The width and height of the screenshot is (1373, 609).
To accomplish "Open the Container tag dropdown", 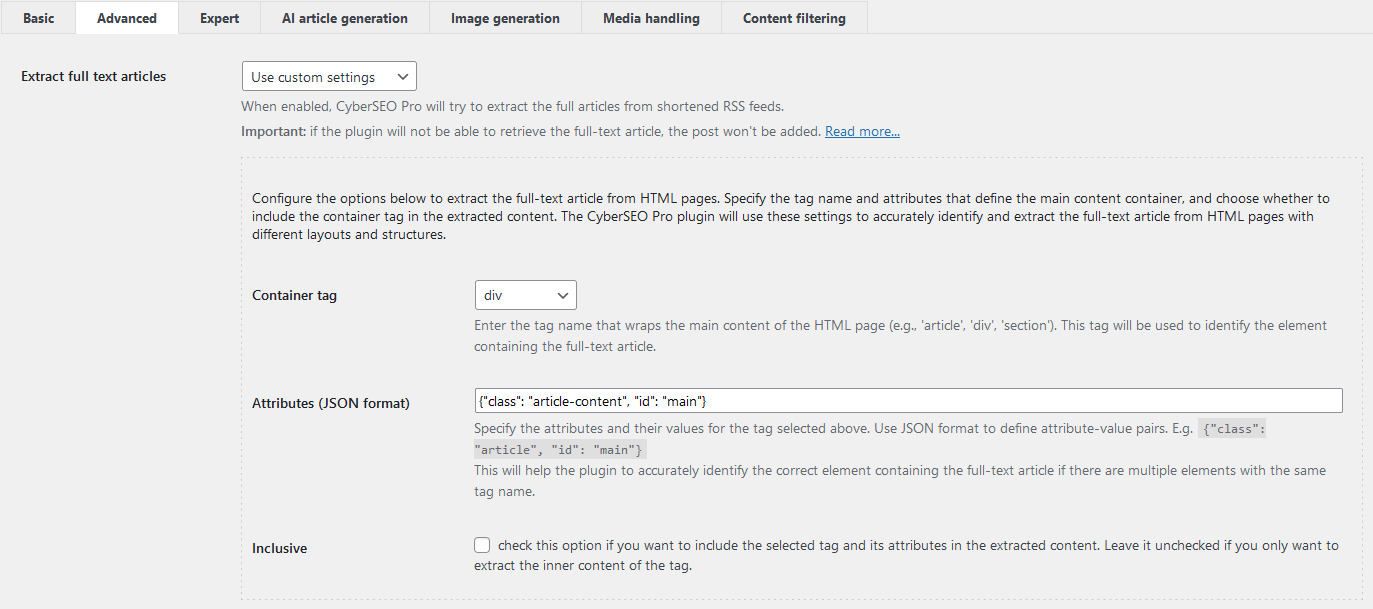I will click(525, 295).
